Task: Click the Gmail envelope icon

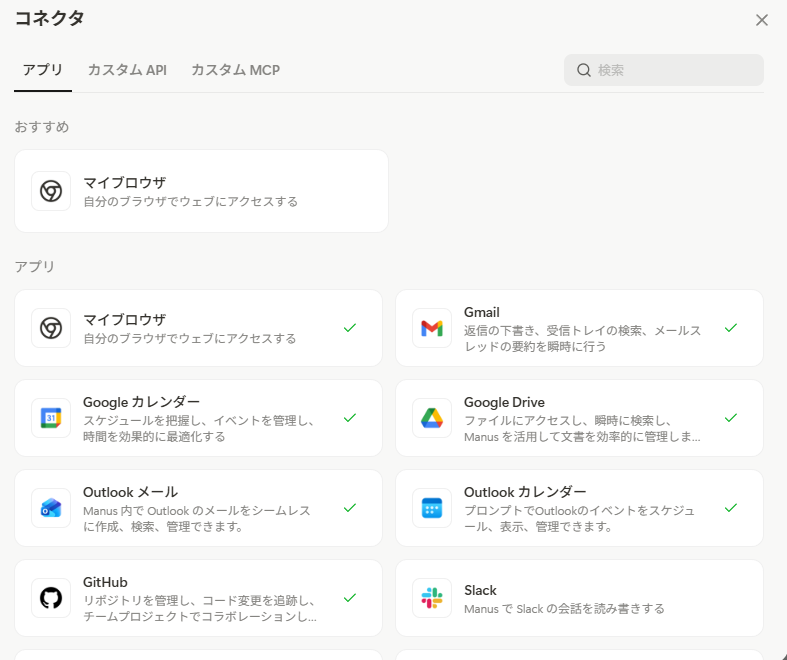Action: pyautogui.click(x=431, y=328)
